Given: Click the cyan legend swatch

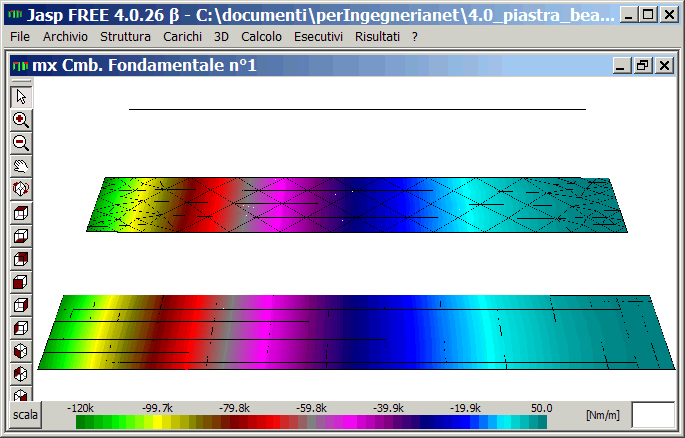Looking at the screenshot, I should [506, 422].
